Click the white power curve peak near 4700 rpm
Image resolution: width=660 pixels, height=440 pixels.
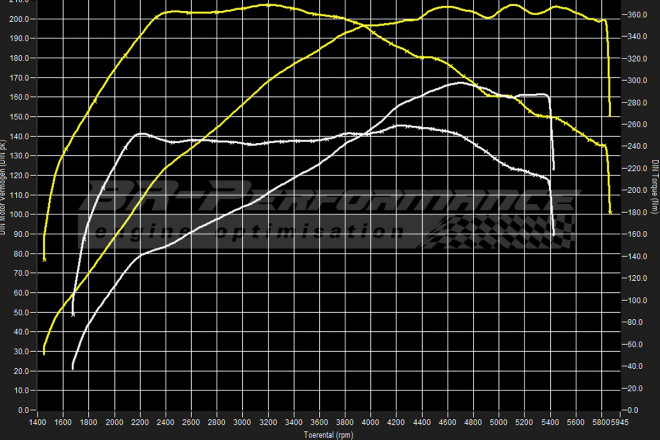[x=460, y=83]
